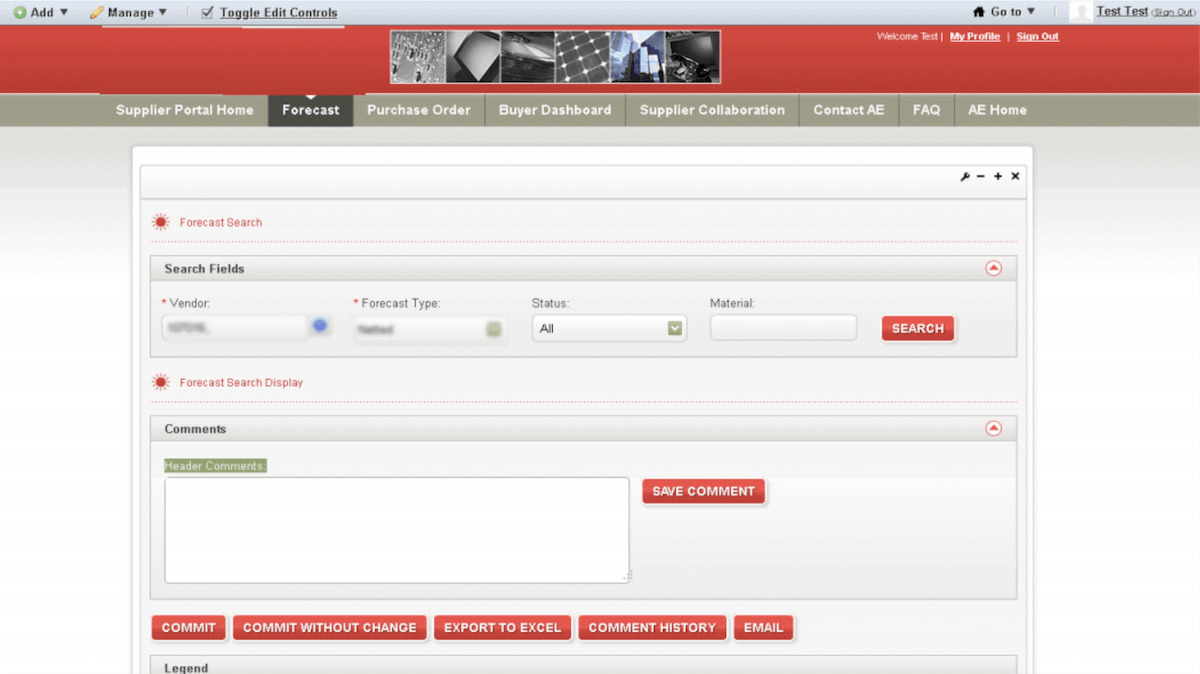
Task: Collapse the Comments section
Action: point(993,428)
